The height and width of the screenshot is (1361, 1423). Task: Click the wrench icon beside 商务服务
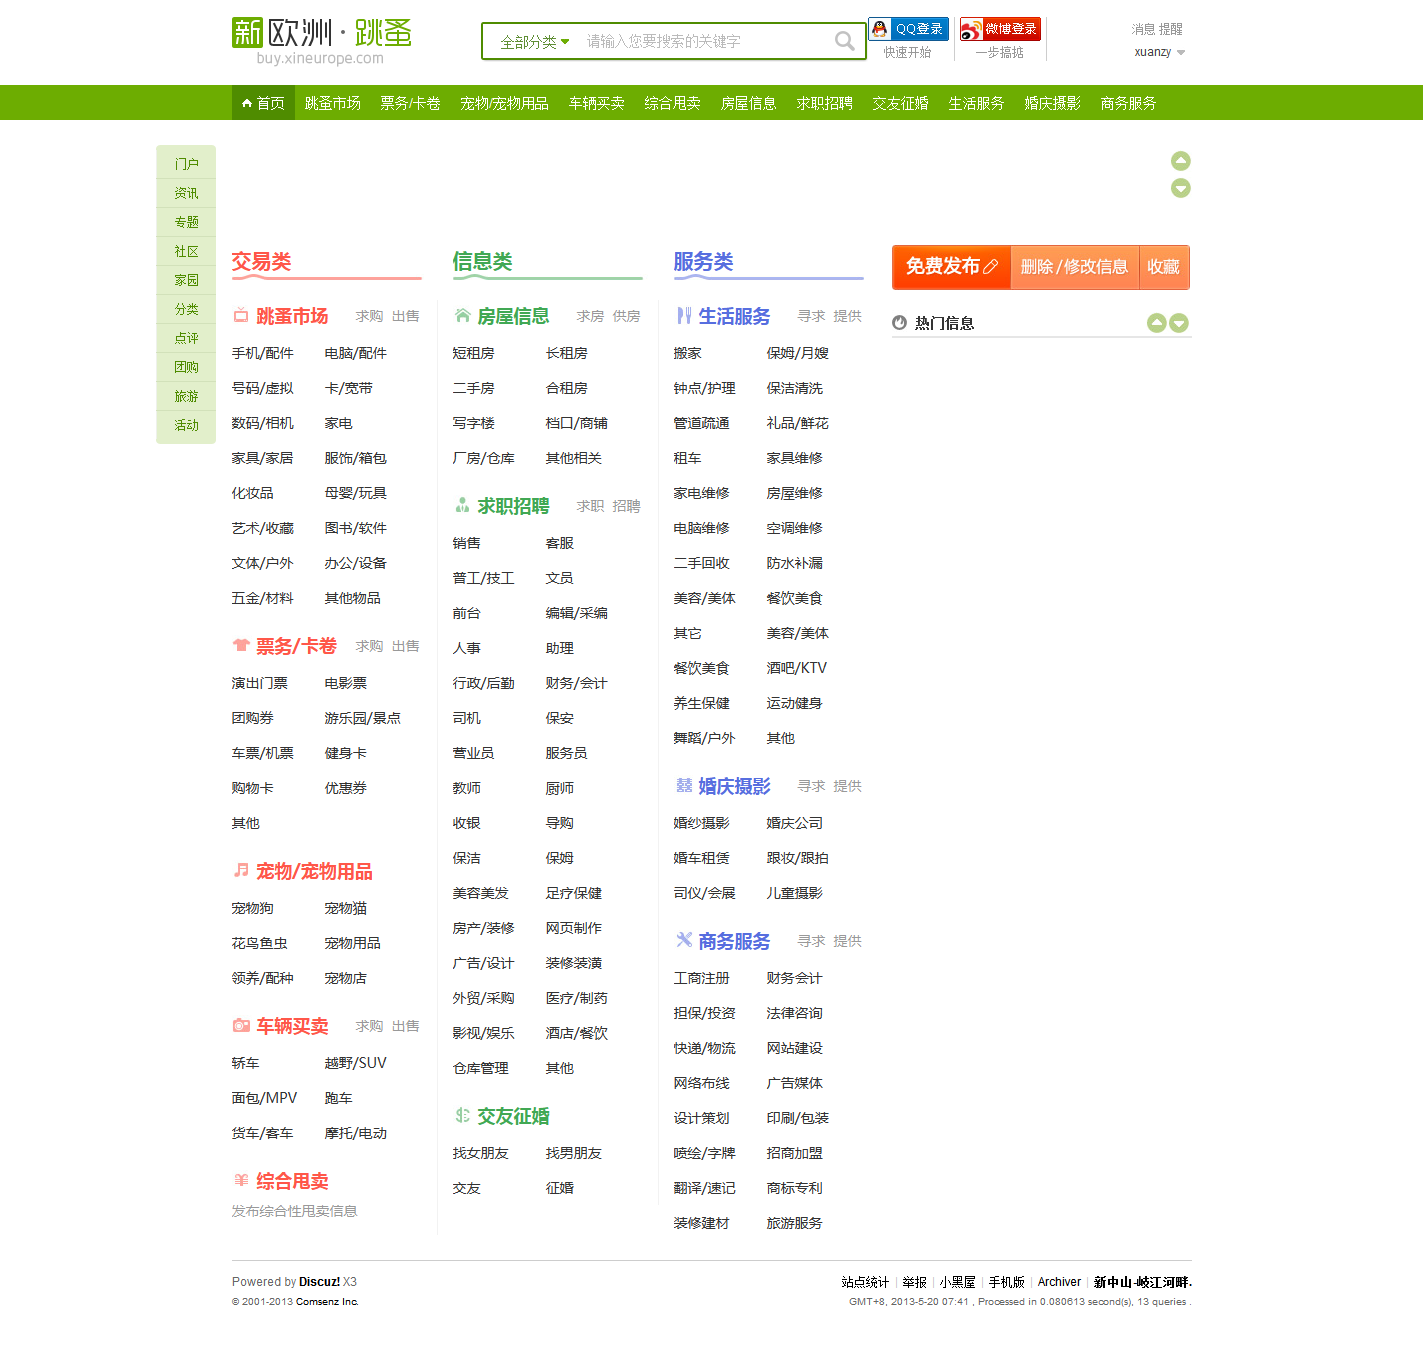point(684,940)
